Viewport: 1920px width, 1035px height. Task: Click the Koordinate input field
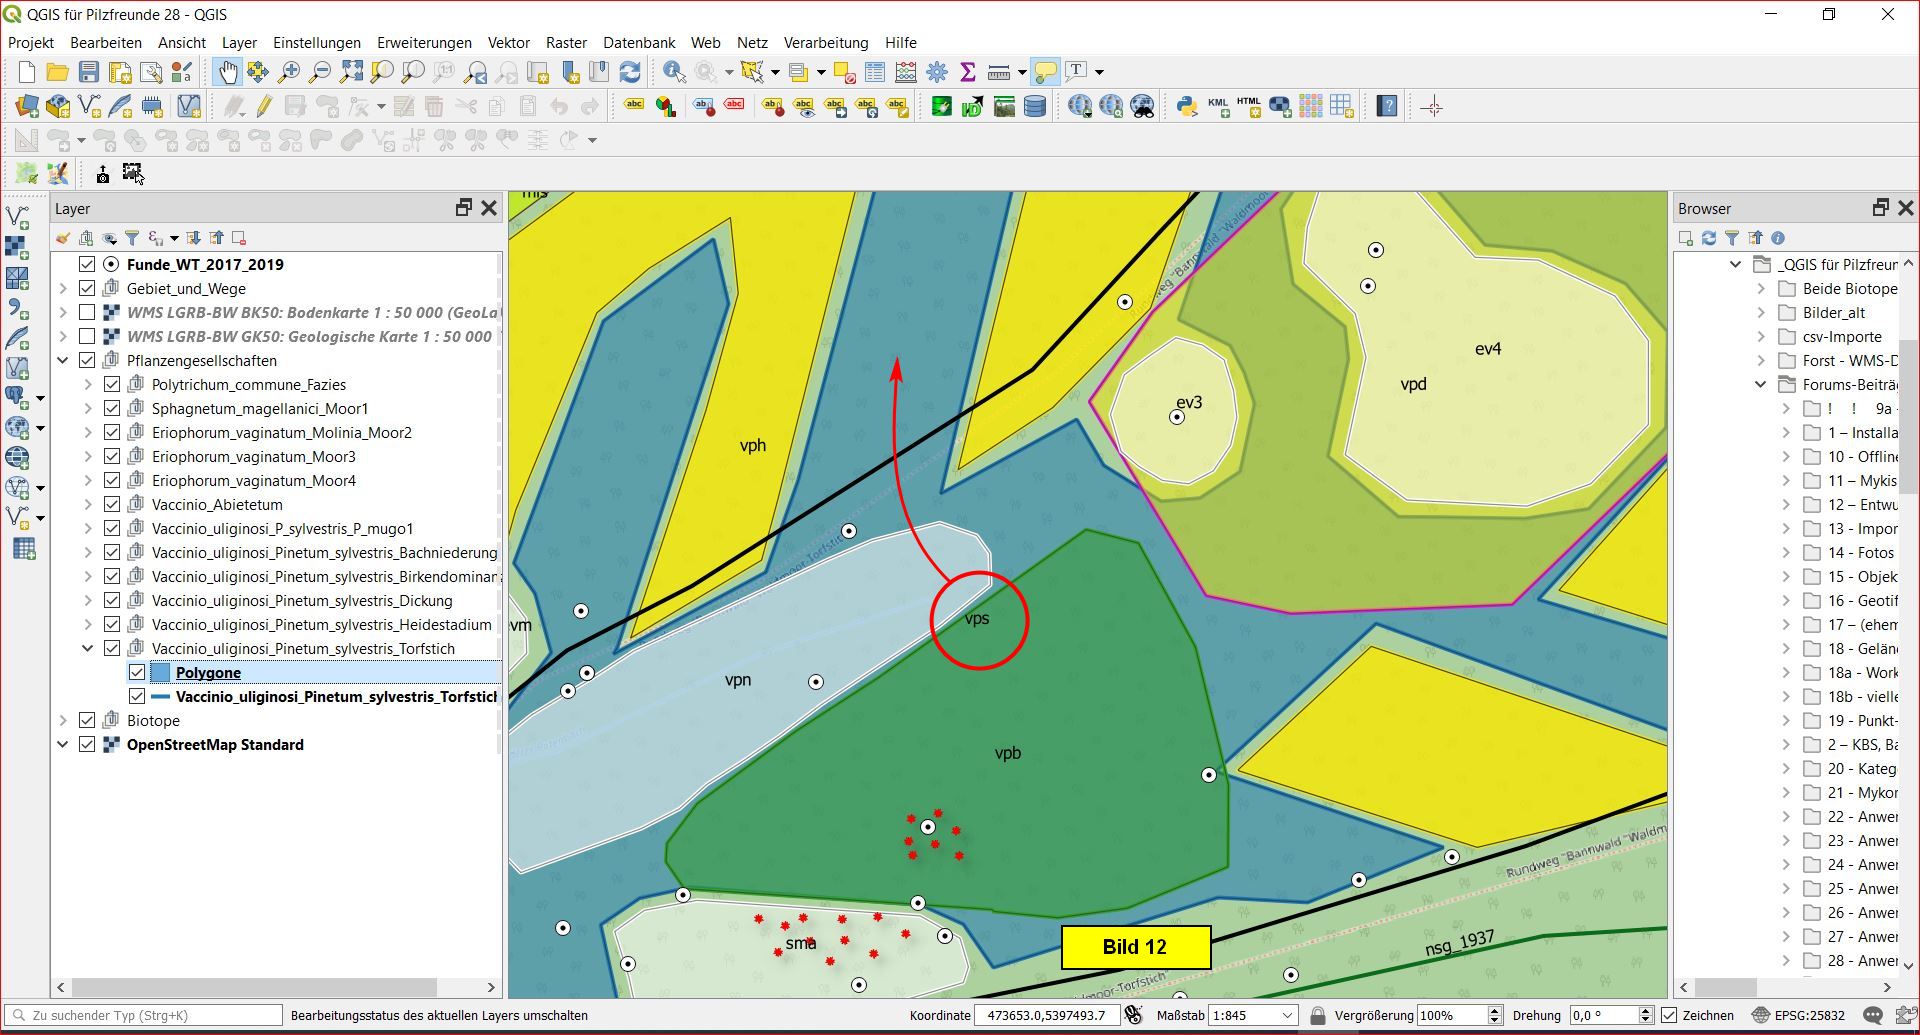point(1046,1015)
